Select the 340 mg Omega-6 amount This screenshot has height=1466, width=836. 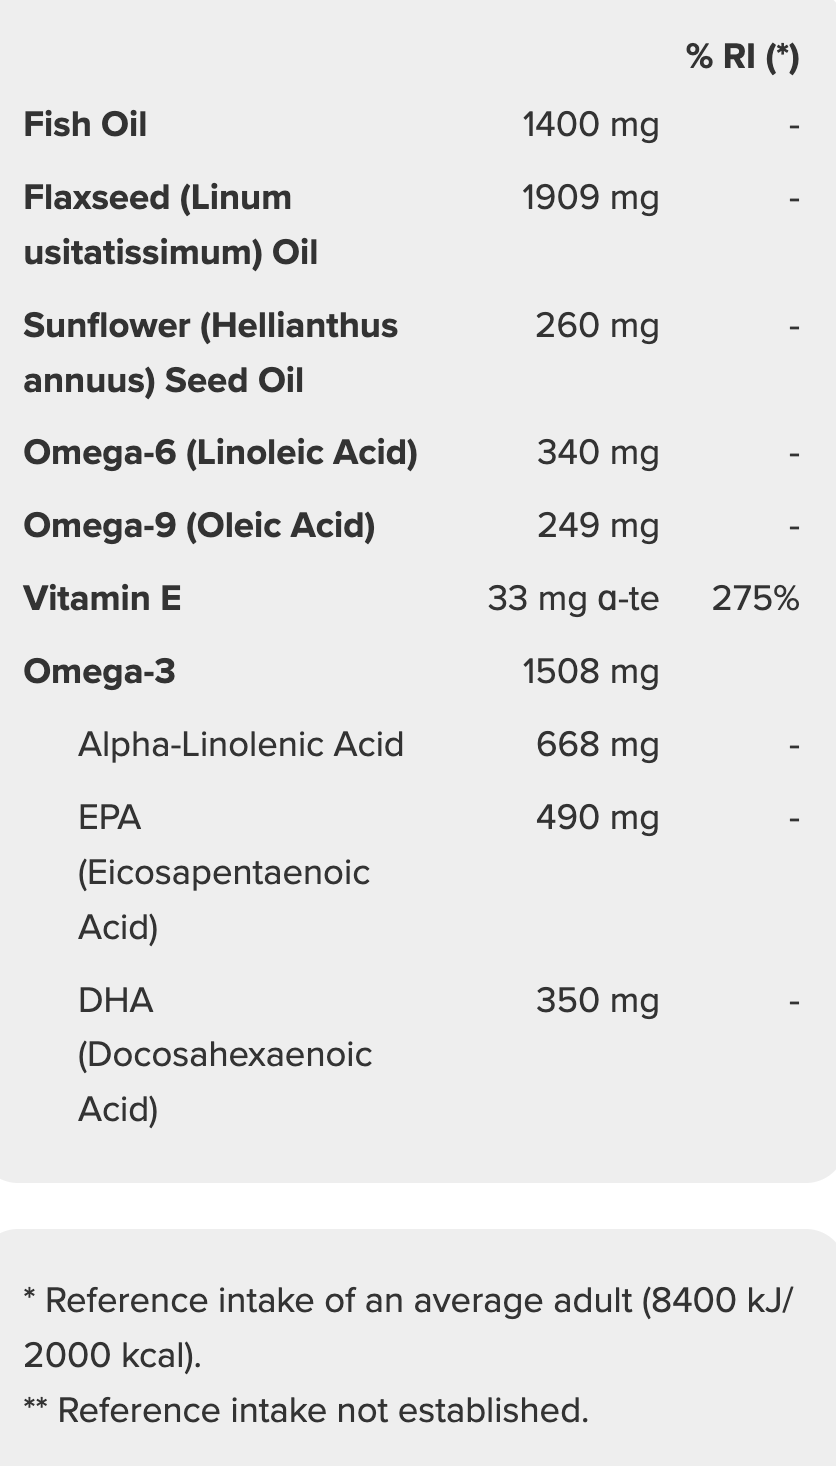coord(597,453)
